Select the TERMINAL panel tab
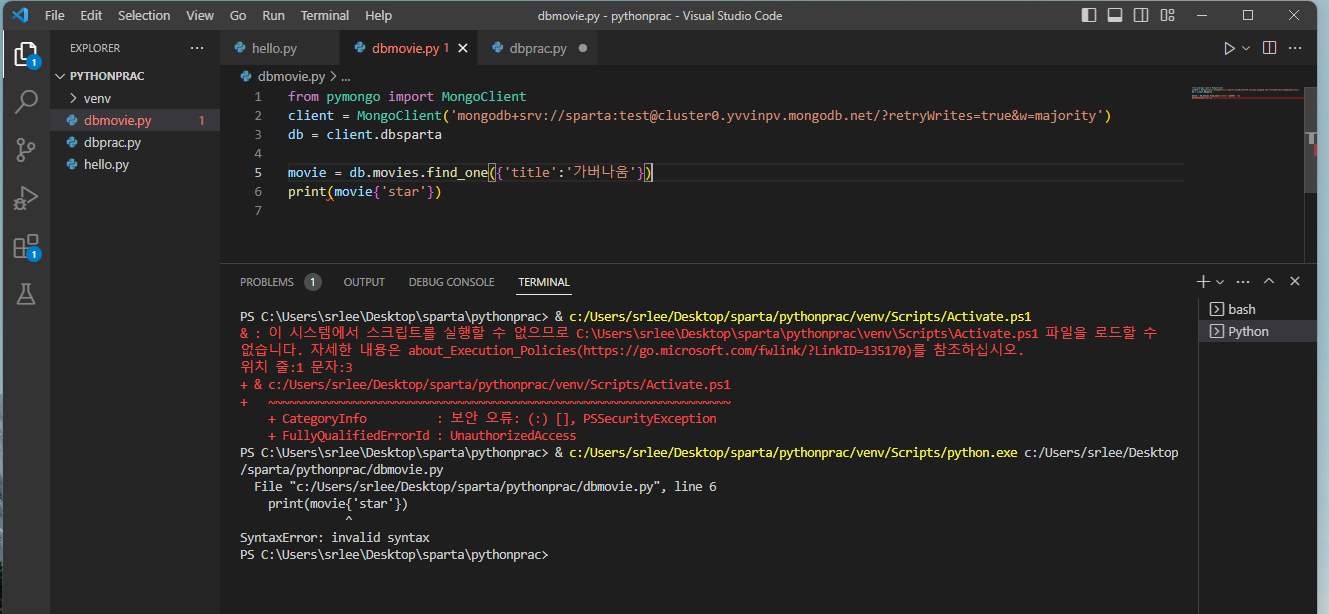Viewport: 1329px width, 614px height. pyautogui.click(x=544, y=282)
